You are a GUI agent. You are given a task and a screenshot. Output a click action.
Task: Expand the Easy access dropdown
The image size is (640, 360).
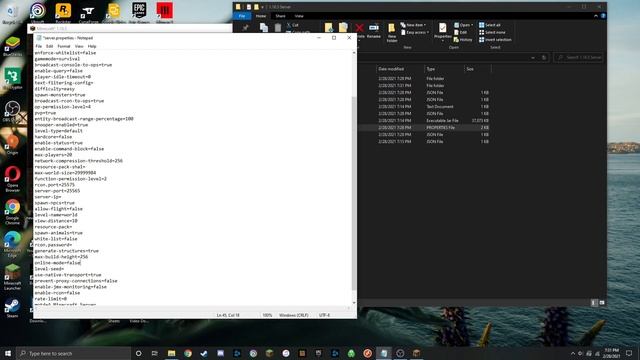(415, 32)
